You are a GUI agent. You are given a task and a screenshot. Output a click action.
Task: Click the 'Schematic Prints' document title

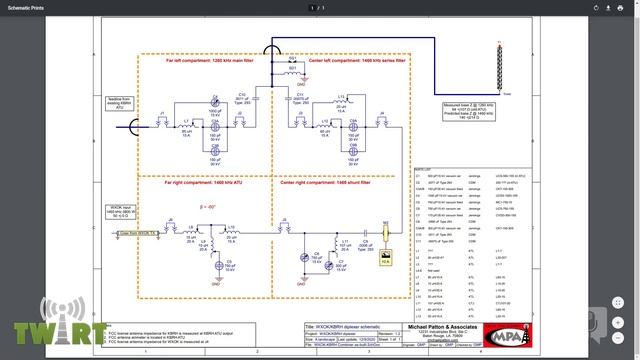[x=26, y=8]
